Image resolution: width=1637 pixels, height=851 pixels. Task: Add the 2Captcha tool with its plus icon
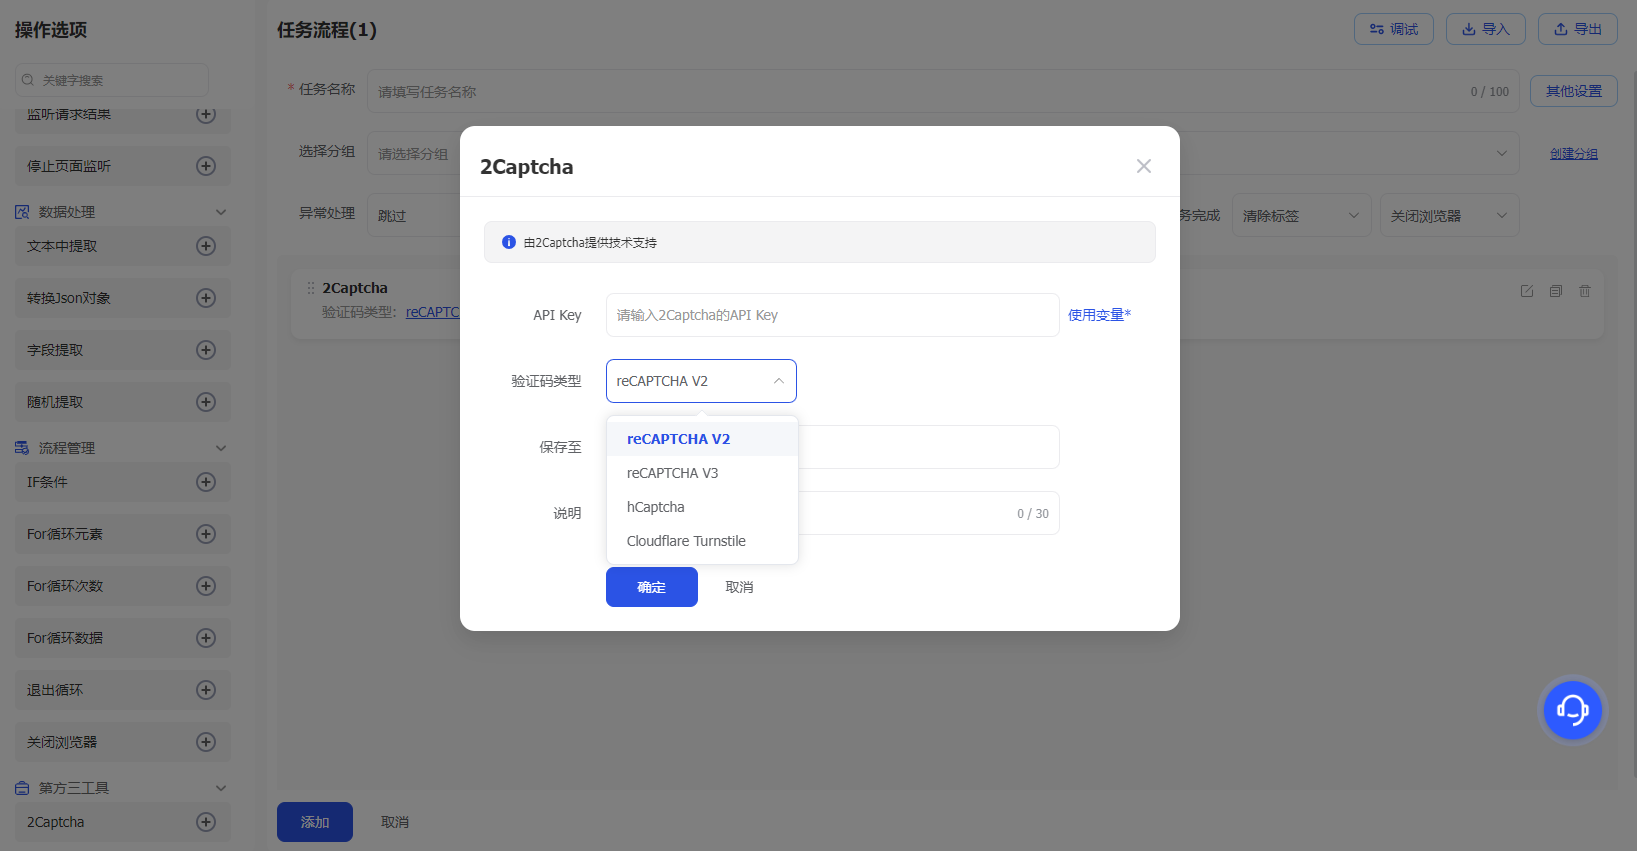click(206, 822)
